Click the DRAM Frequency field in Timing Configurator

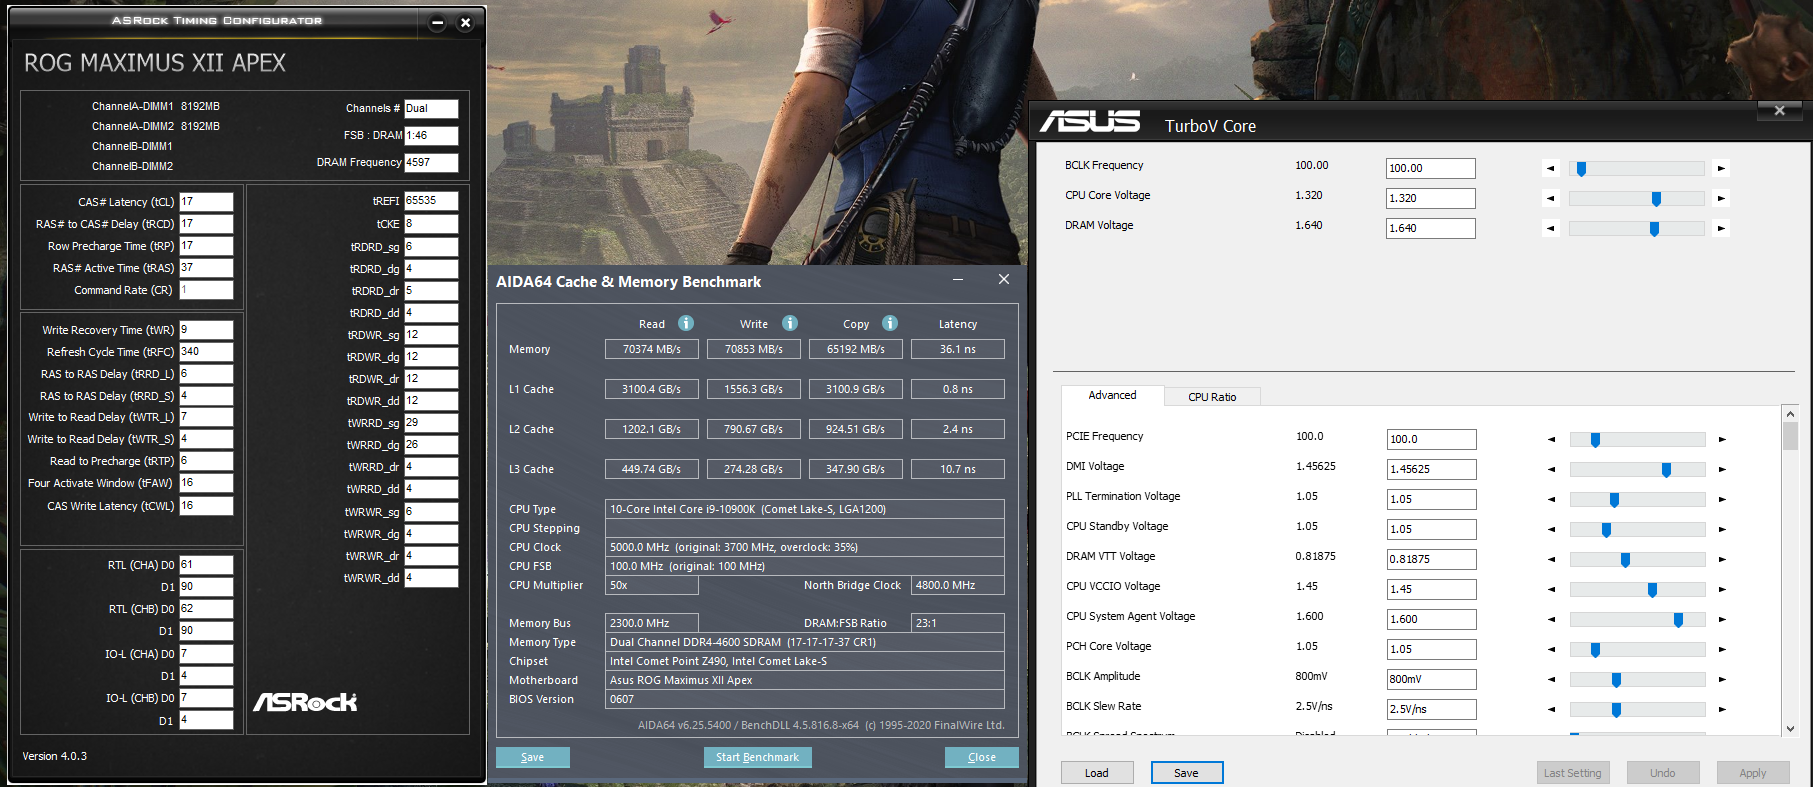(431, 163)
